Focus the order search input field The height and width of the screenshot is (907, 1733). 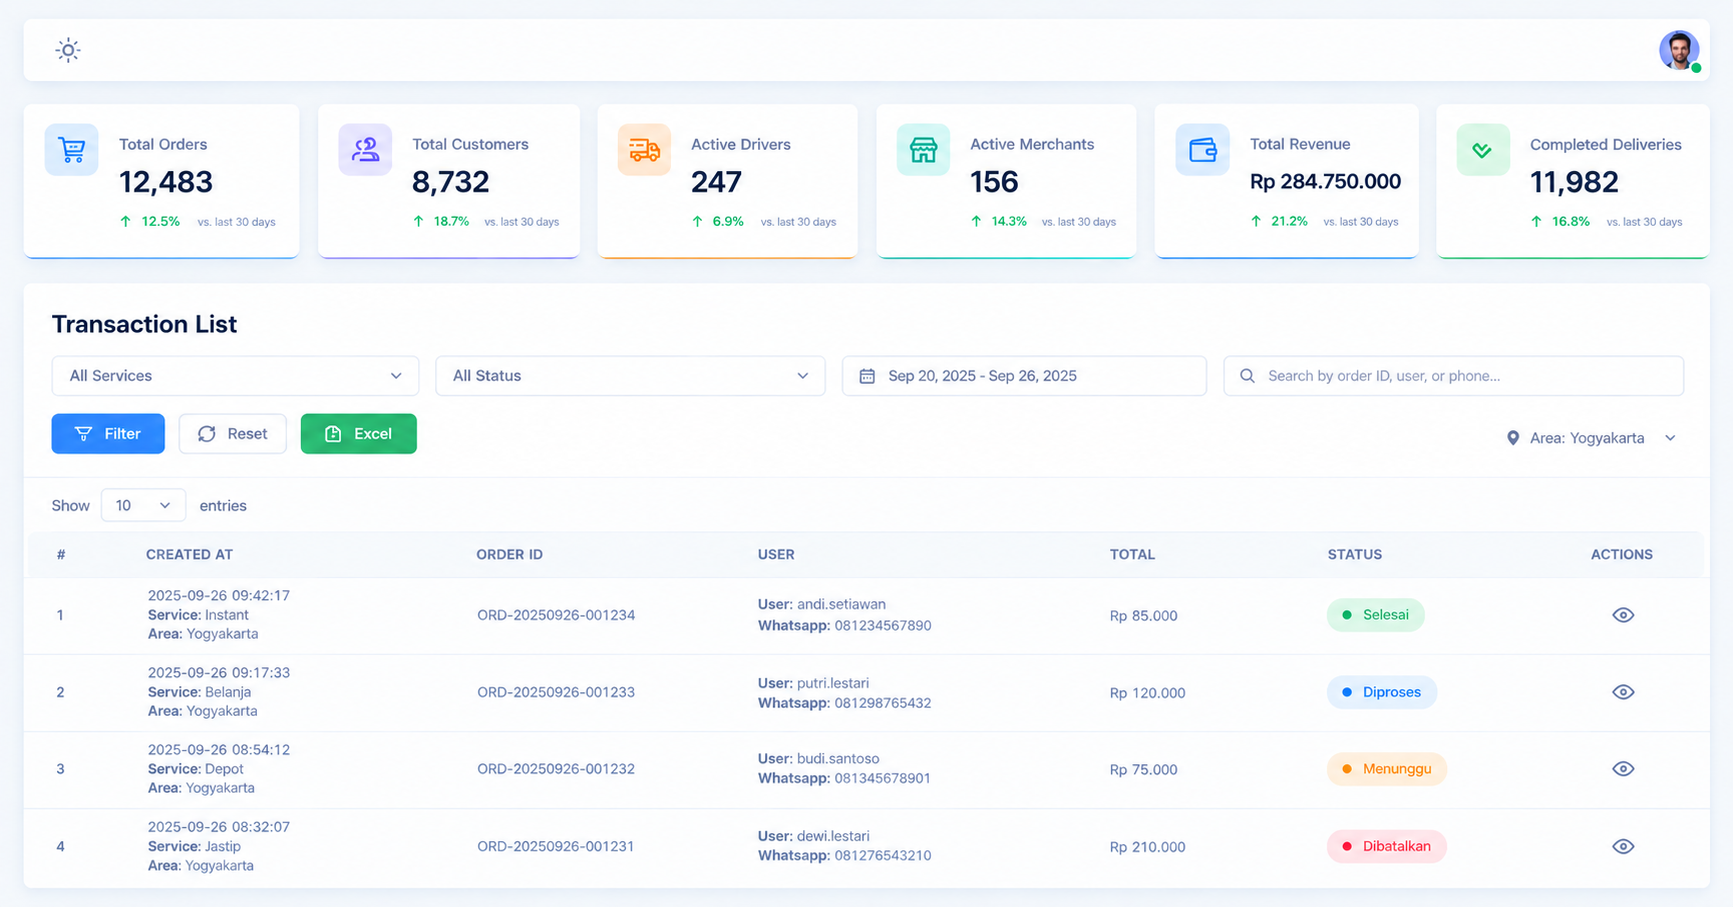[1454, 376]
